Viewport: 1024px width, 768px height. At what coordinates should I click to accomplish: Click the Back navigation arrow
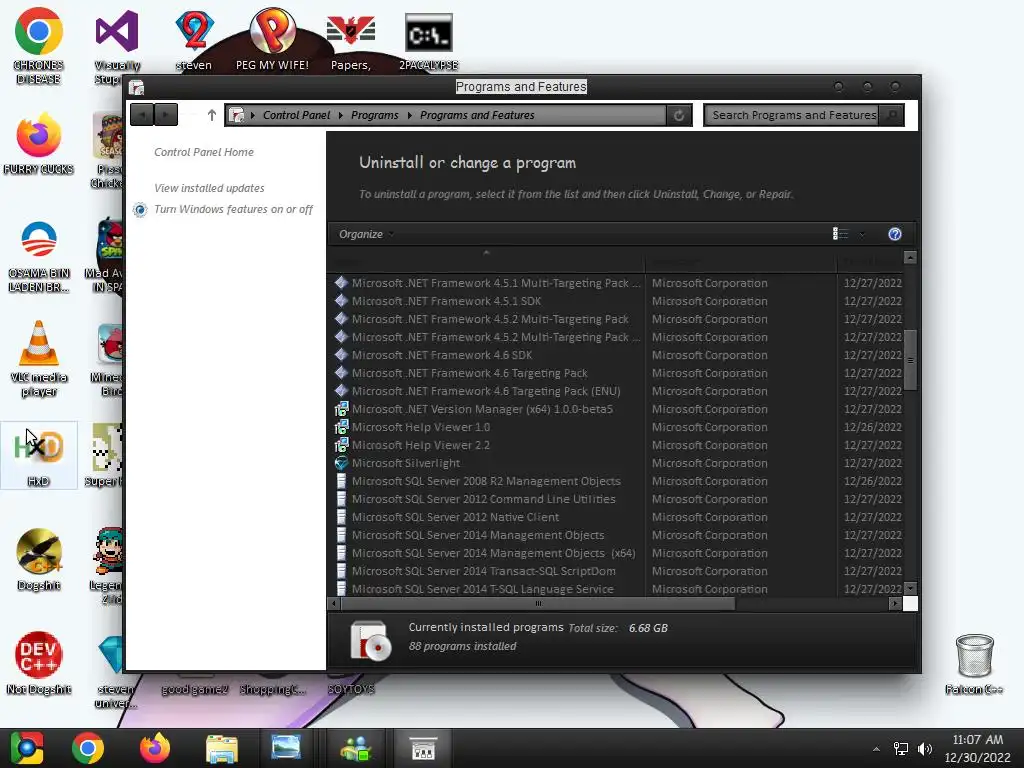tap(142, 115)
